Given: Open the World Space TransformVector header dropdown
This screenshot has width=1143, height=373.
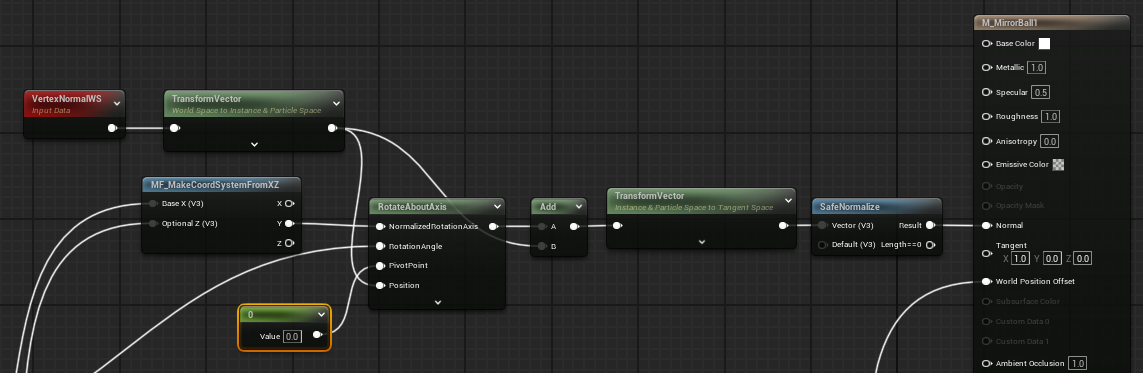Looking at the screenshot, I should click(336, 103).
